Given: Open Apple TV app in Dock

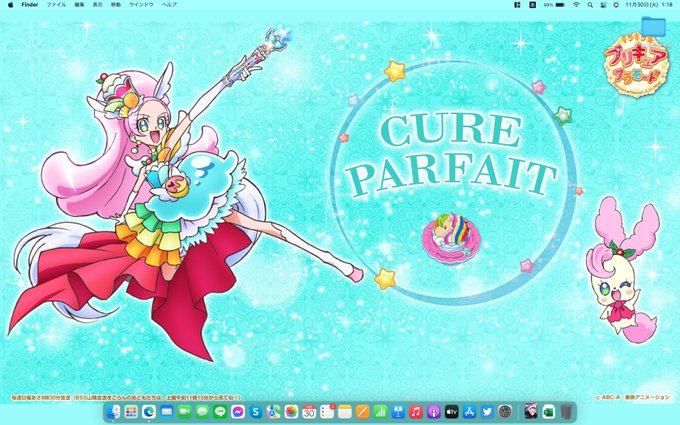Looking at the screenshot, I should pos(451,412).
